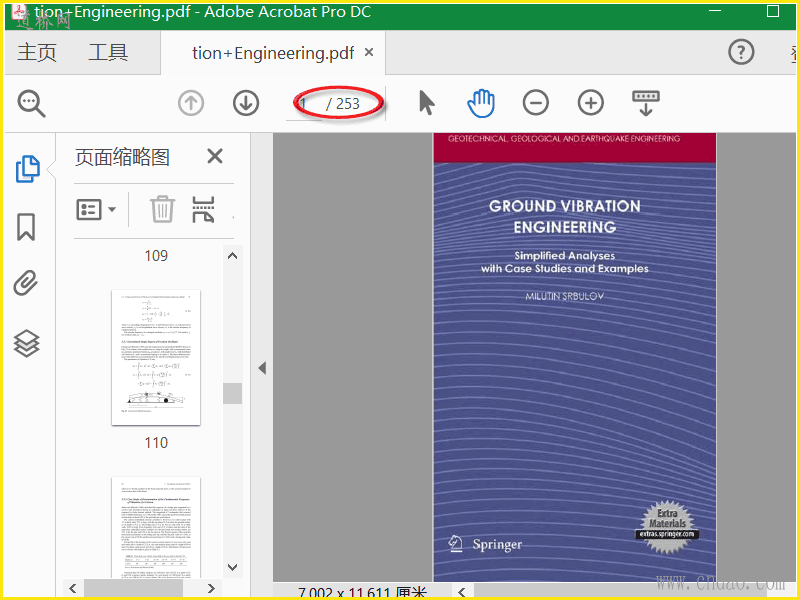Open the Help question mark icon

[741, 52]
